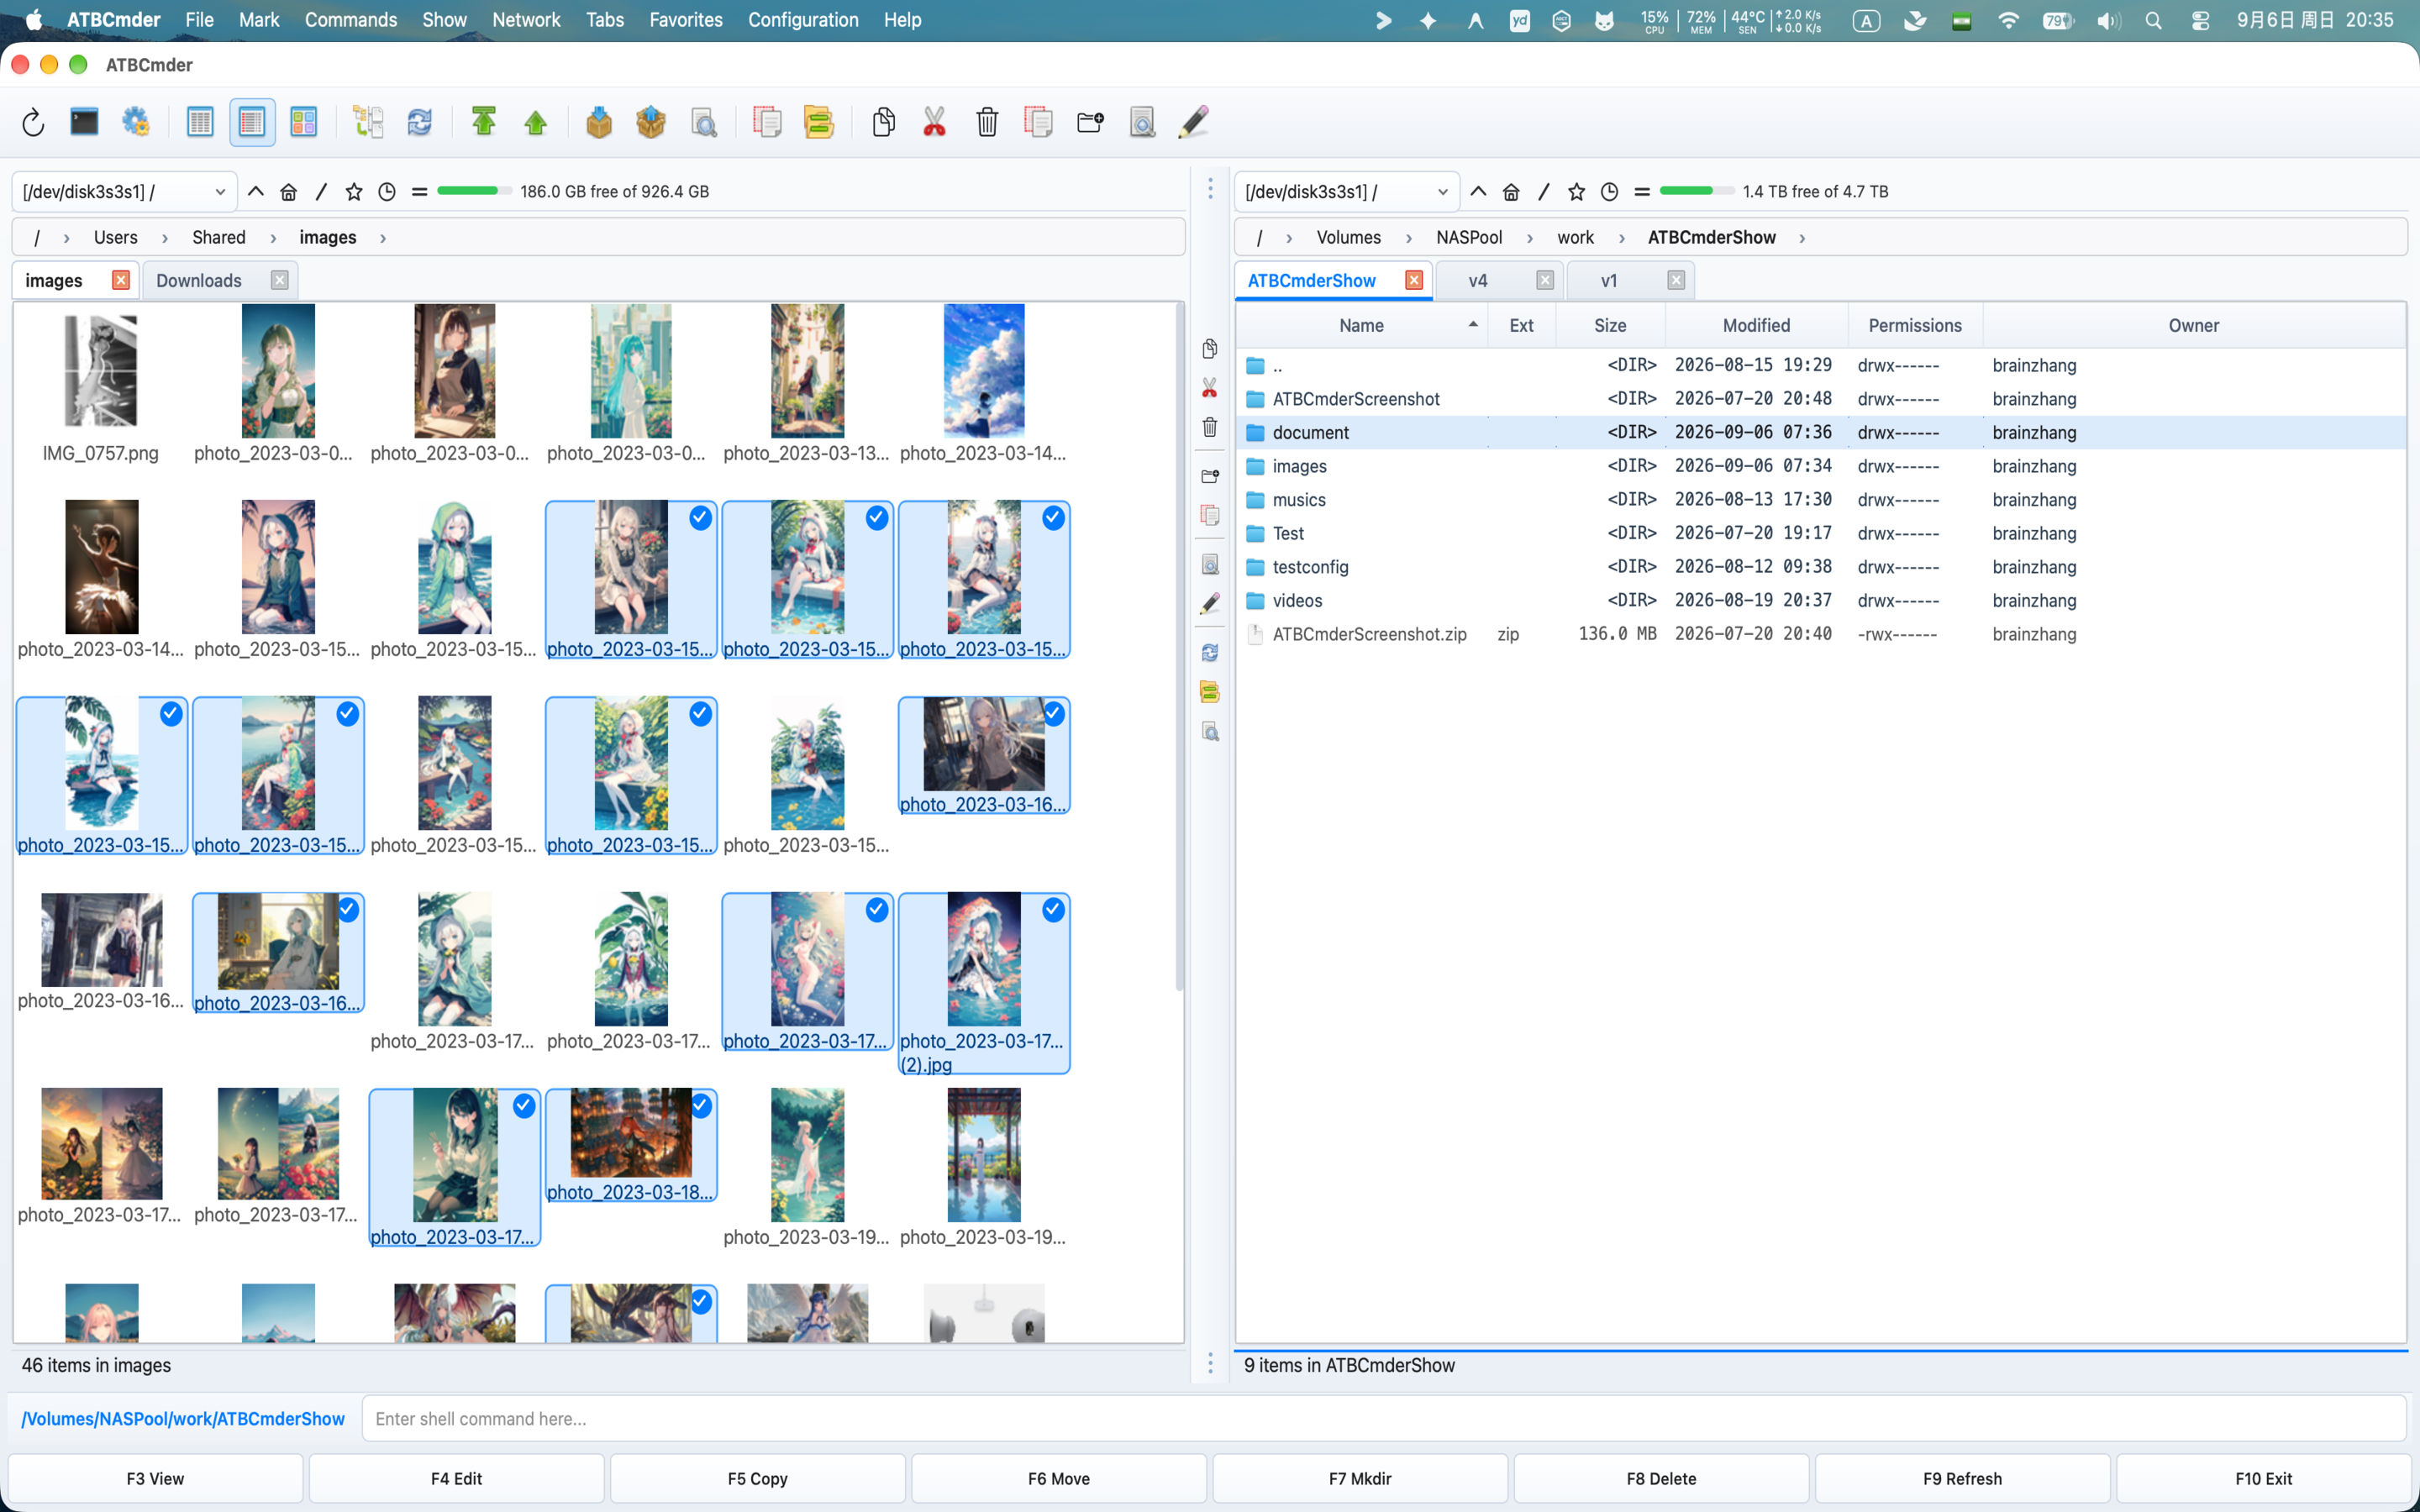
Task: Open right panel drive selector dropdown
Action: [x=1346, y=192]
